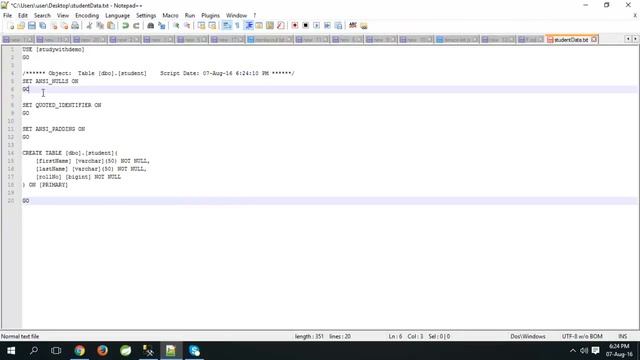Print the document using toolbar icon
This screenshot has height=360, width=640.
pyautogui.click(x=75, y=26)
